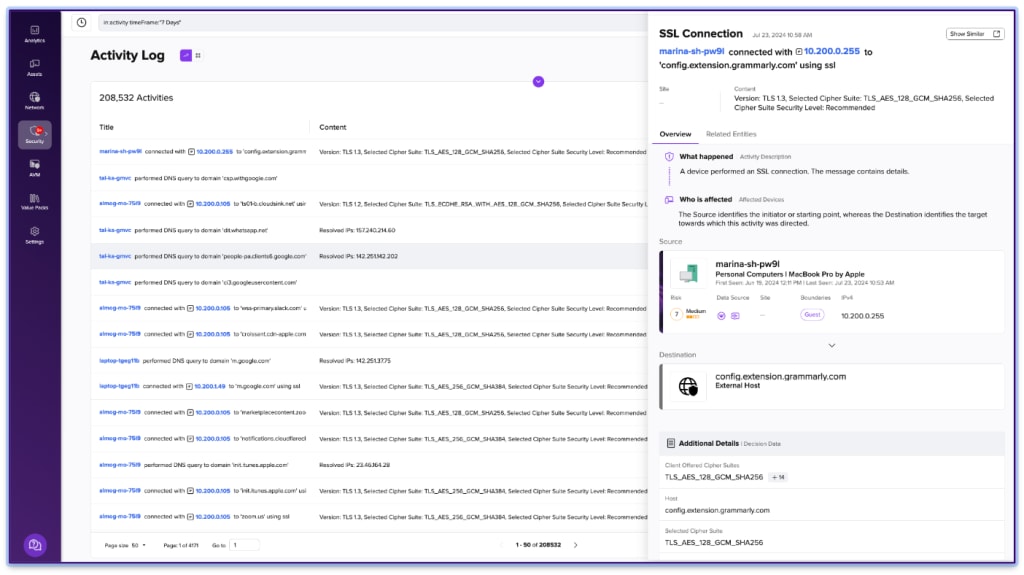Click the 'ts01-b.cloudsink.net' connection row

click(x=370, y=204)
